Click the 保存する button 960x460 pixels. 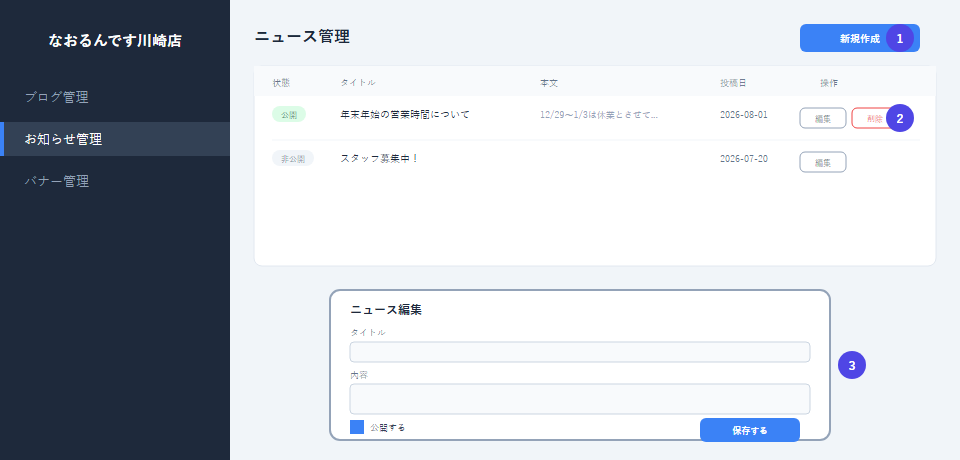point(749,430)
